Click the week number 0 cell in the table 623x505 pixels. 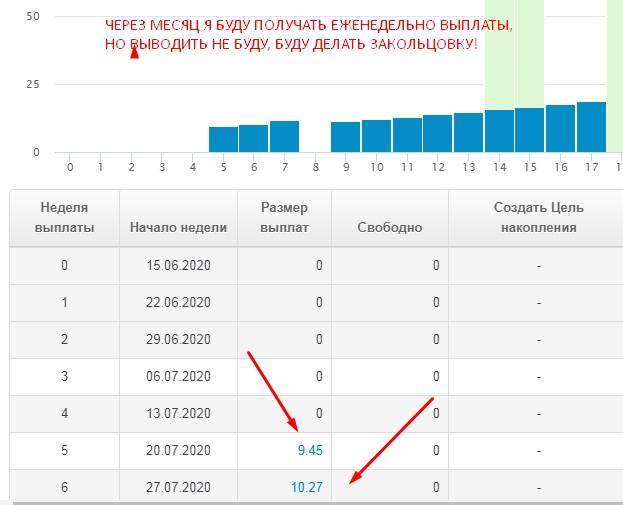pos(64,265)
